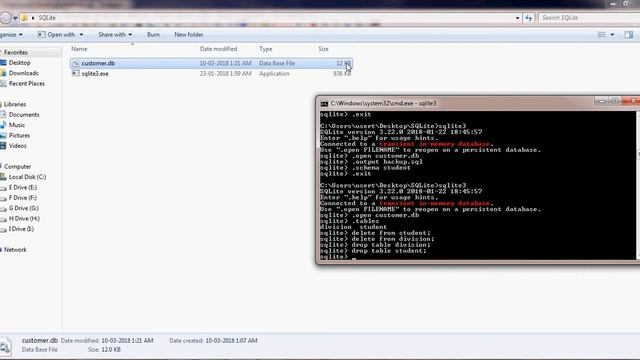Click the Burn toolbar button
Screen dimensions: 640x360
pyautogui.click(x=153, y=35)
